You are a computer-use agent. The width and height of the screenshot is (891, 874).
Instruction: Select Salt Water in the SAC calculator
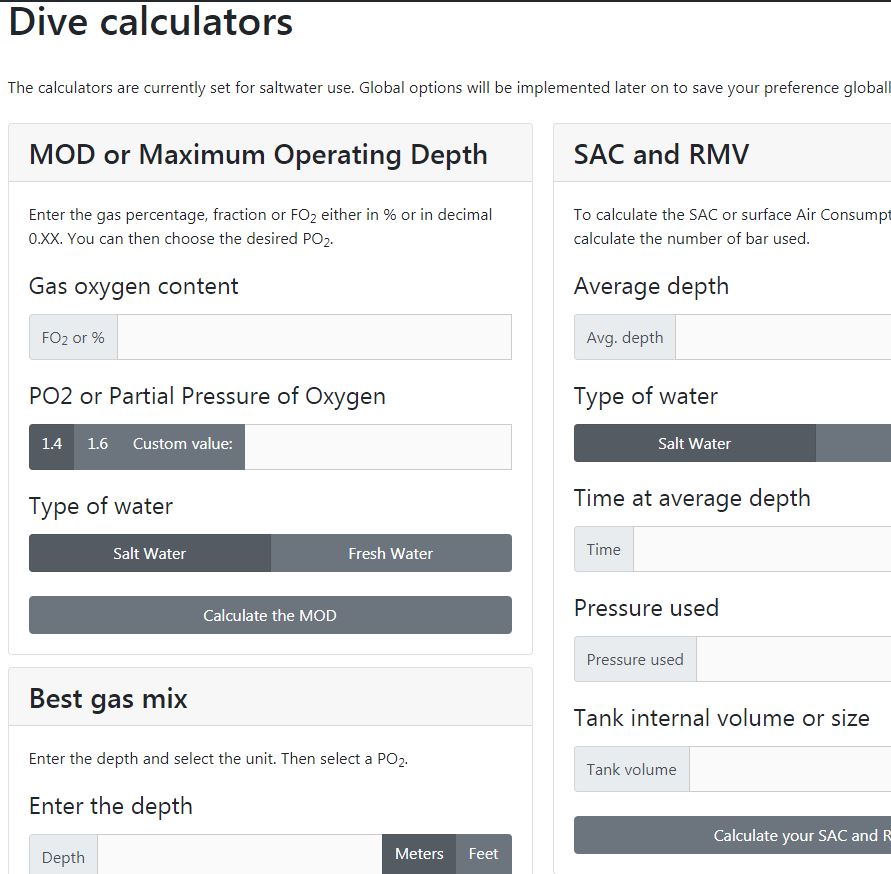[695, 442]
